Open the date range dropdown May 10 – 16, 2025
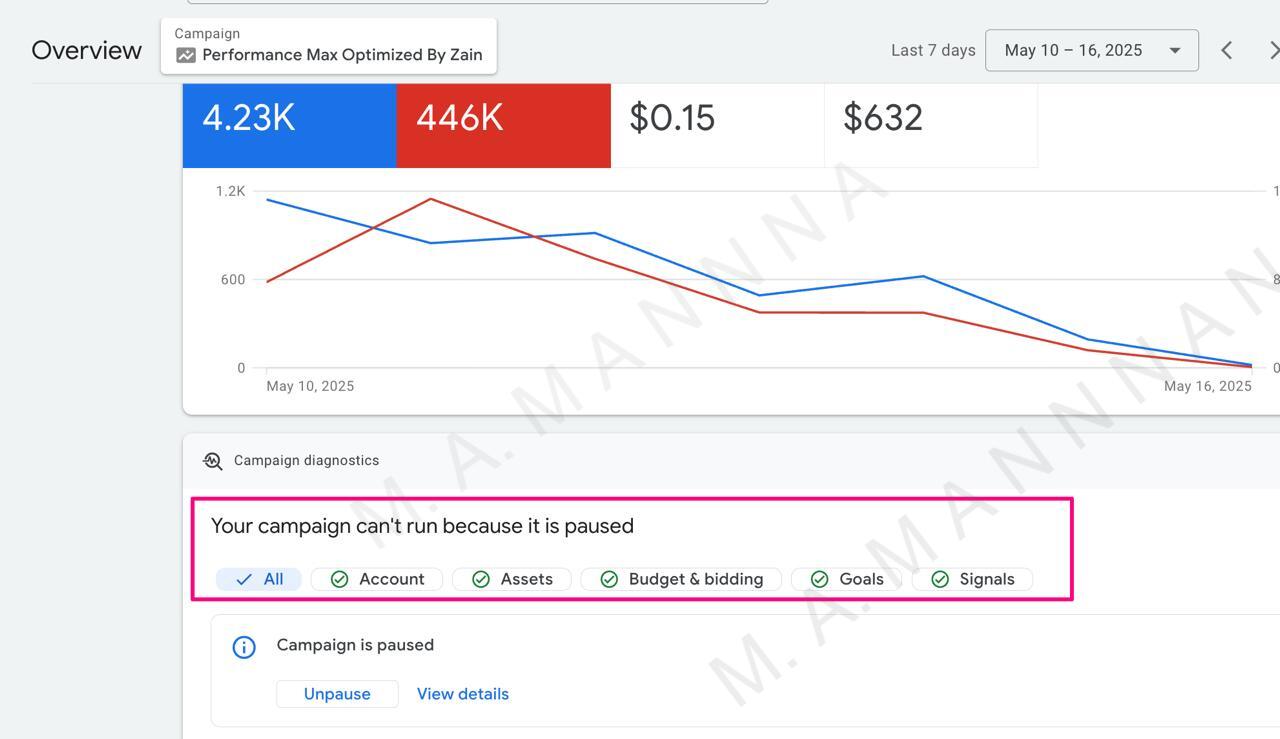This screenshot has width=1280, height=739. [1091, 50]
